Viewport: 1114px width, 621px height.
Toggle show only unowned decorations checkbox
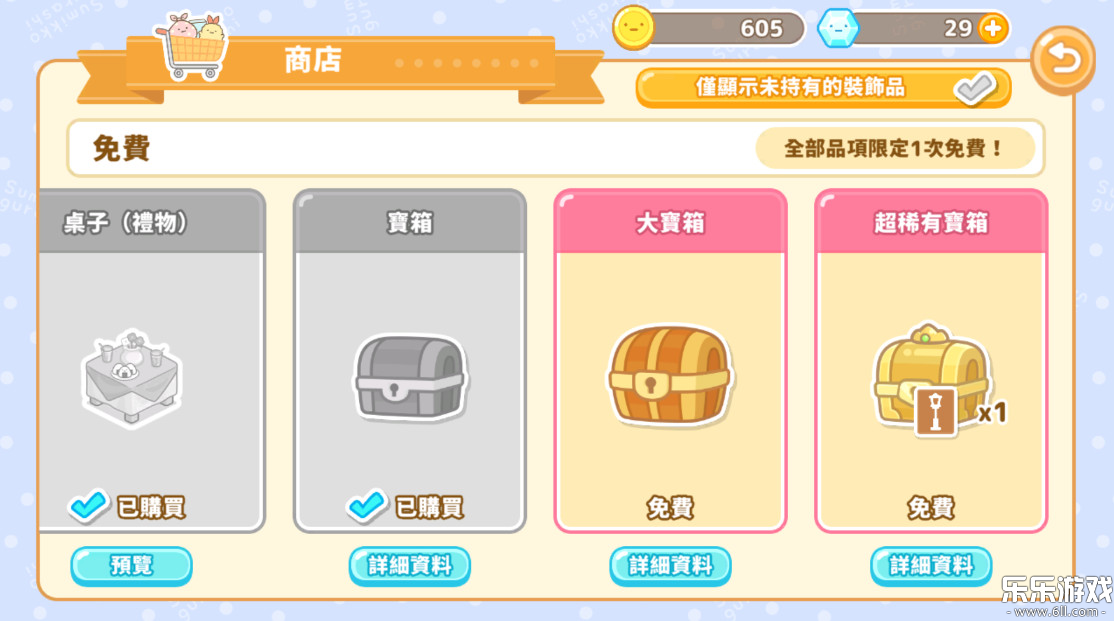tap(975, 88)
